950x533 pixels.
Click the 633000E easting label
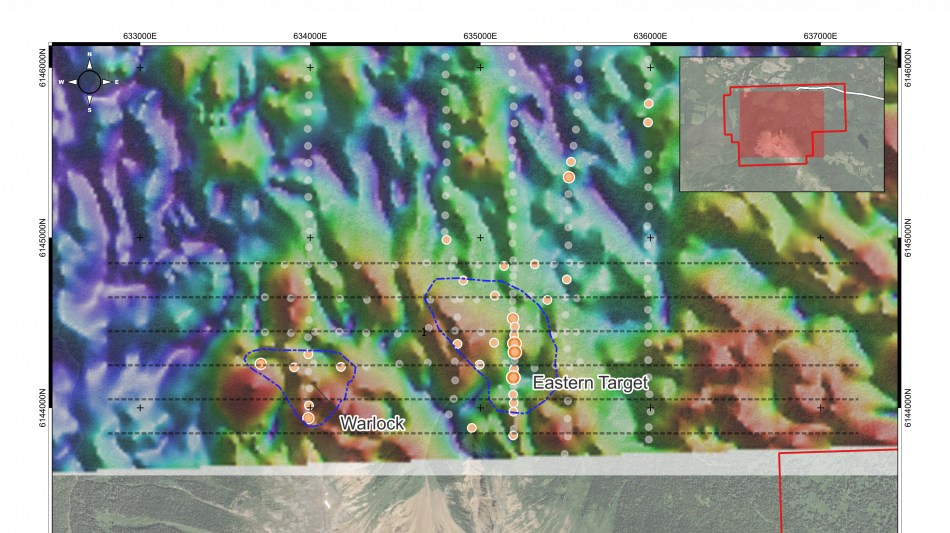140,36
